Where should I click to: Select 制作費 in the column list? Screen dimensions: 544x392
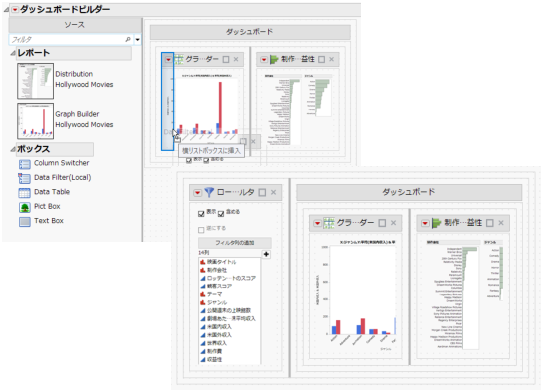click(x=214, y=351)
